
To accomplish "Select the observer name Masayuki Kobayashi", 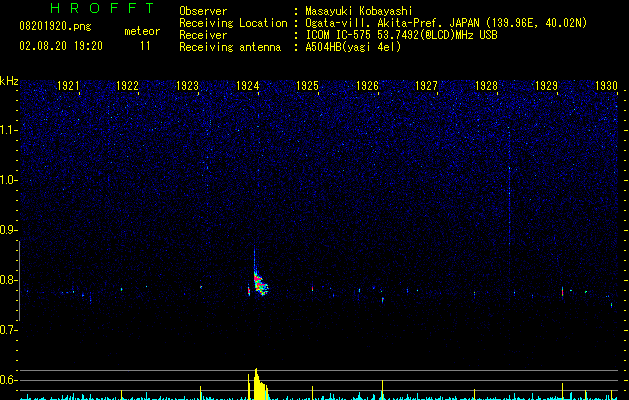I will click(x=359, y=11).
